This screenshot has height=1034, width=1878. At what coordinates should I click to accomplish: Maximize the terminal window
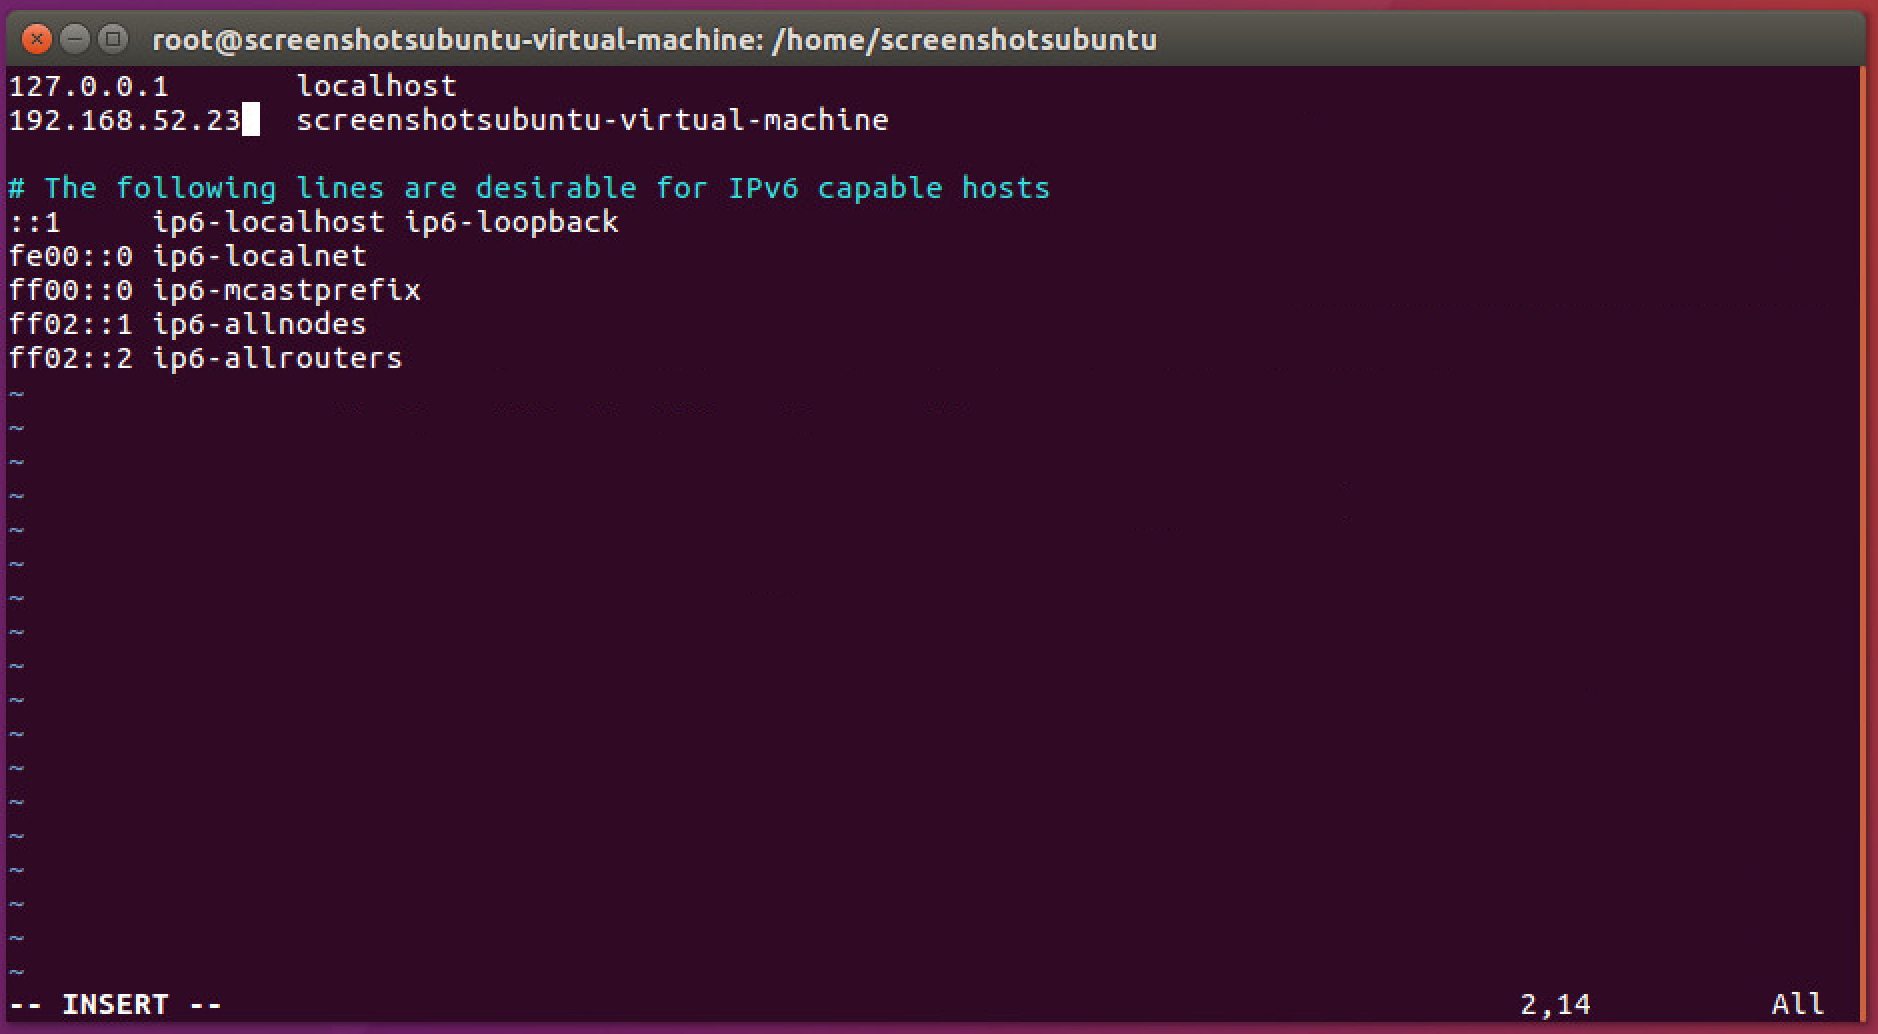tap(113, 40)
